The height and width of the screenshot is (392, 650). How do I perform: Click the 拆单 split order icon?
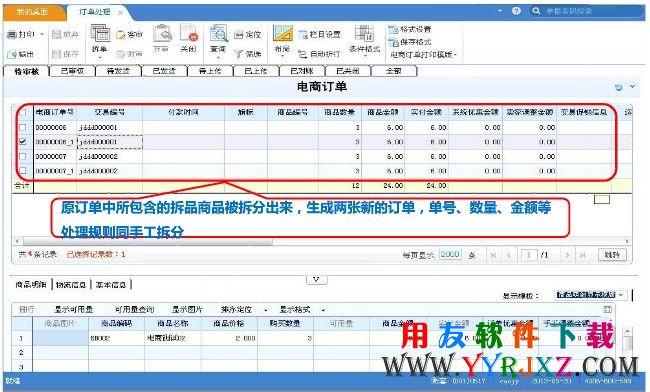coord(100,34)
